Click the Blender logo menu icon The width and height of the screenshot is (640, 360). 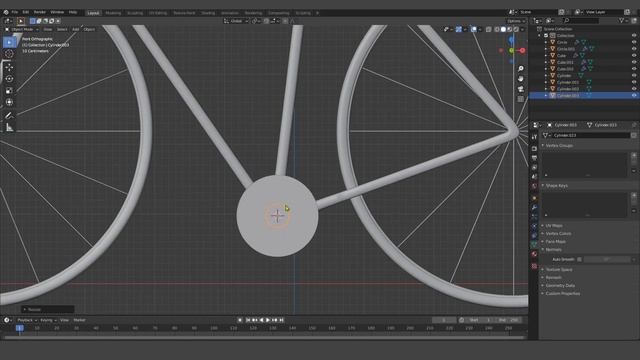click(6, 12)
